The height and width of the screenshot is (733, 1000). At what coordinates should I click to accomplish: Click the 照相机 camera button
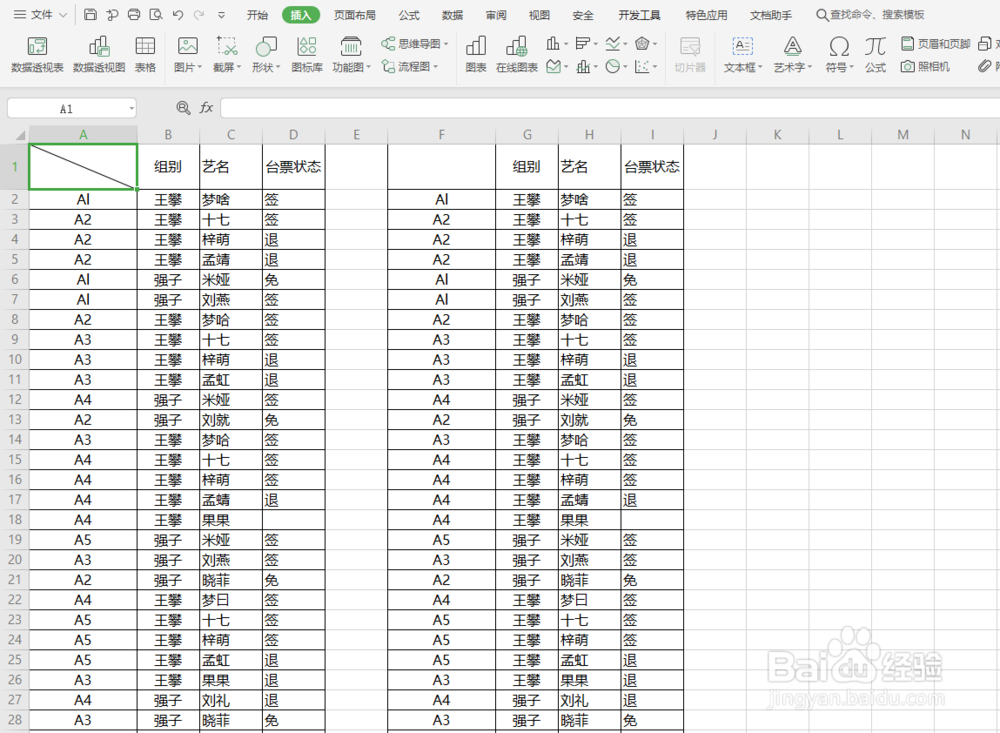click(x=925, y=66)
